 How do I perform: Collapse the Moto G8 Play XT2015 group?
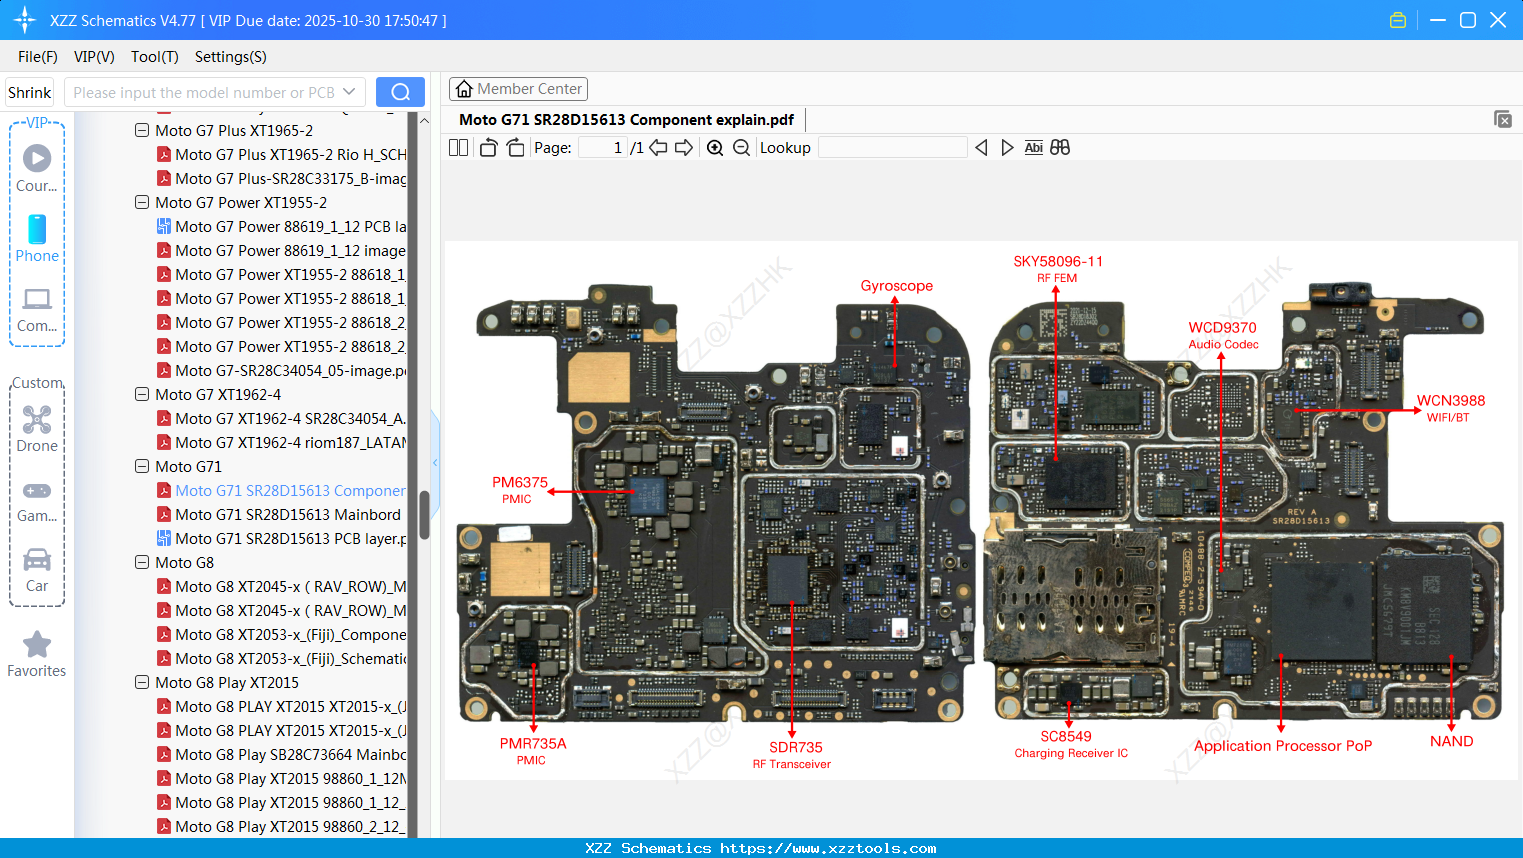click(x=141, y=682)
